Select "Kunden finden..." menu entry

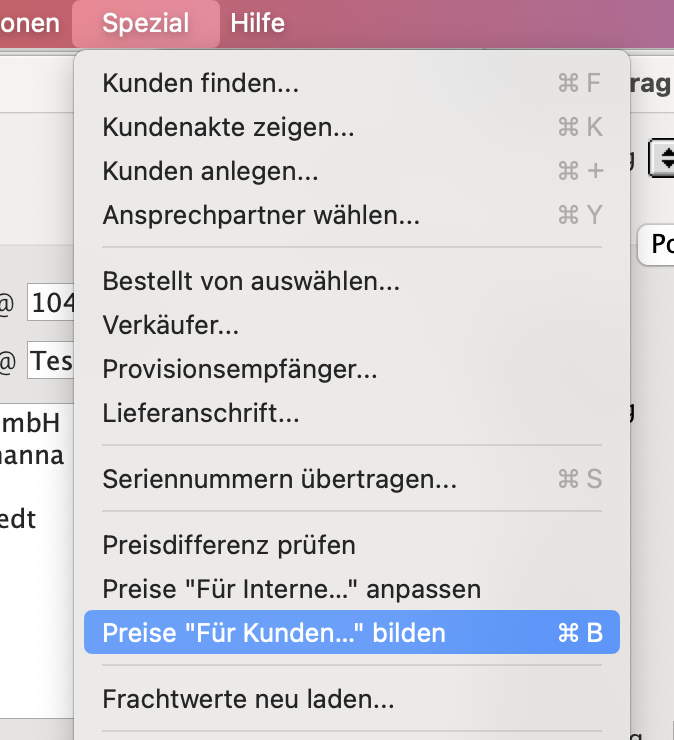pyautogui.click(x=200, y=84)
